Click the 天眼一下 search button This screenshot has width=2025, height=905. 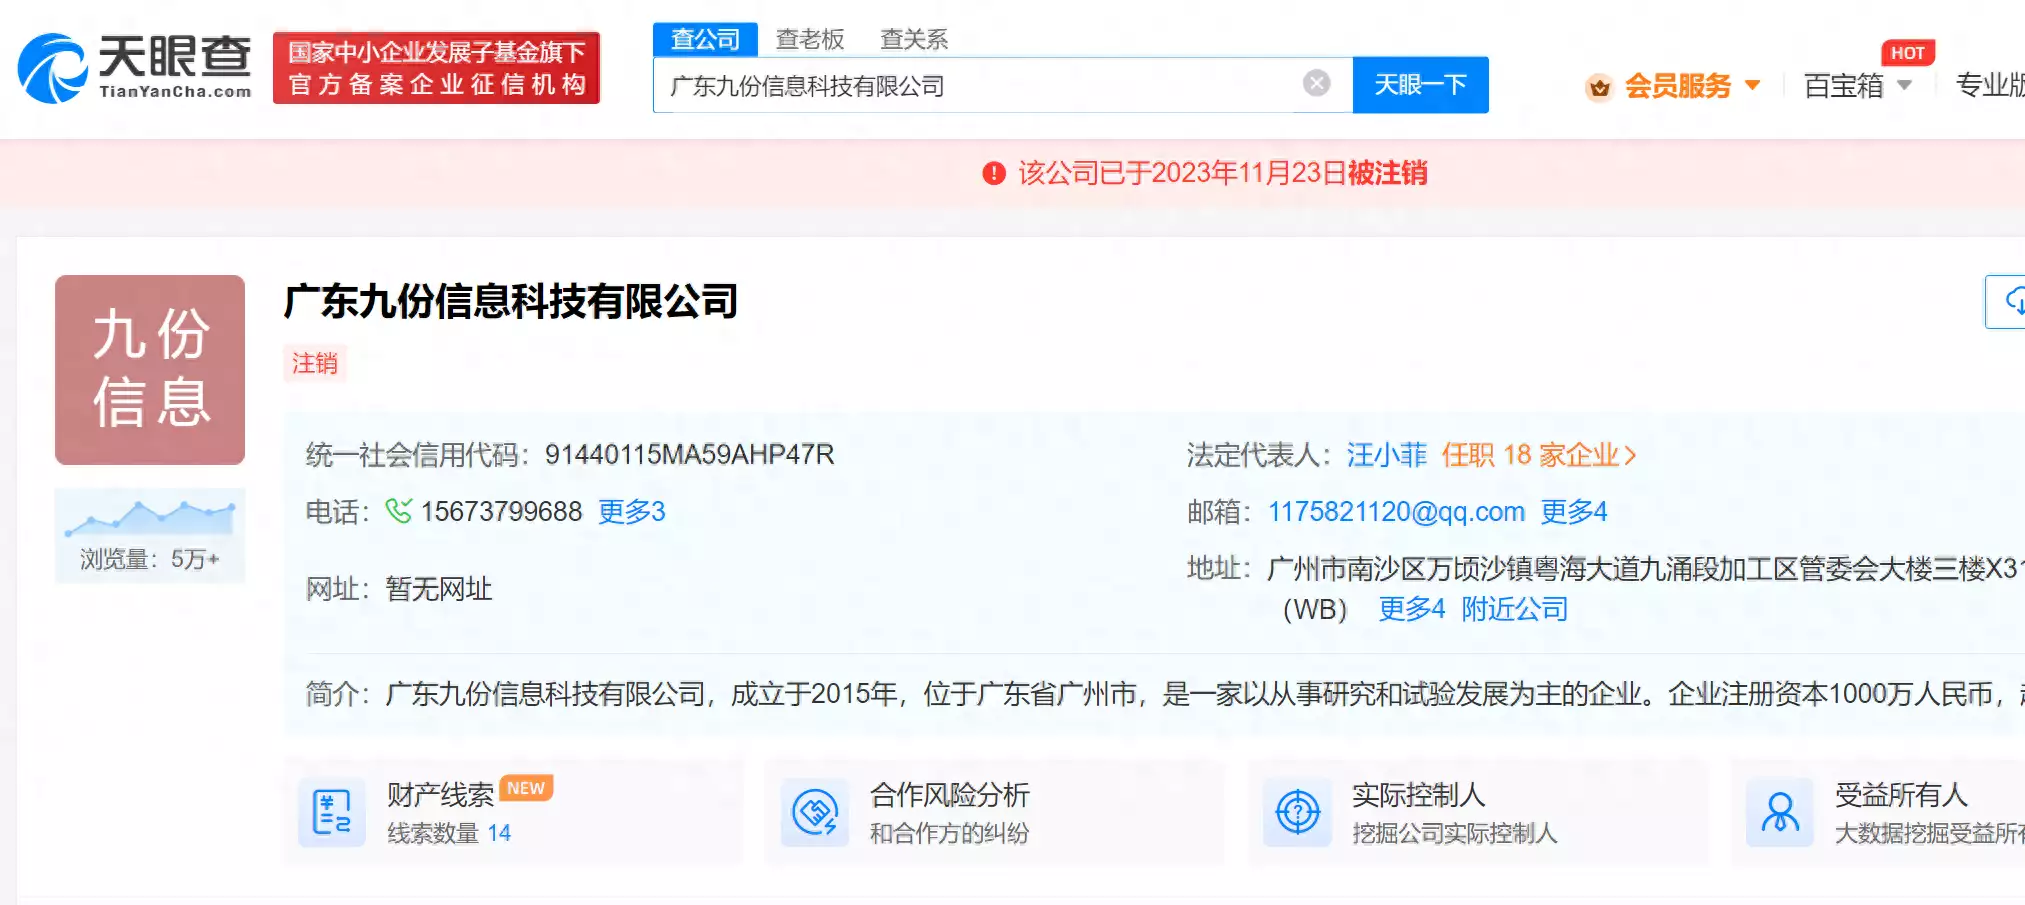[x=1420, y=85]
